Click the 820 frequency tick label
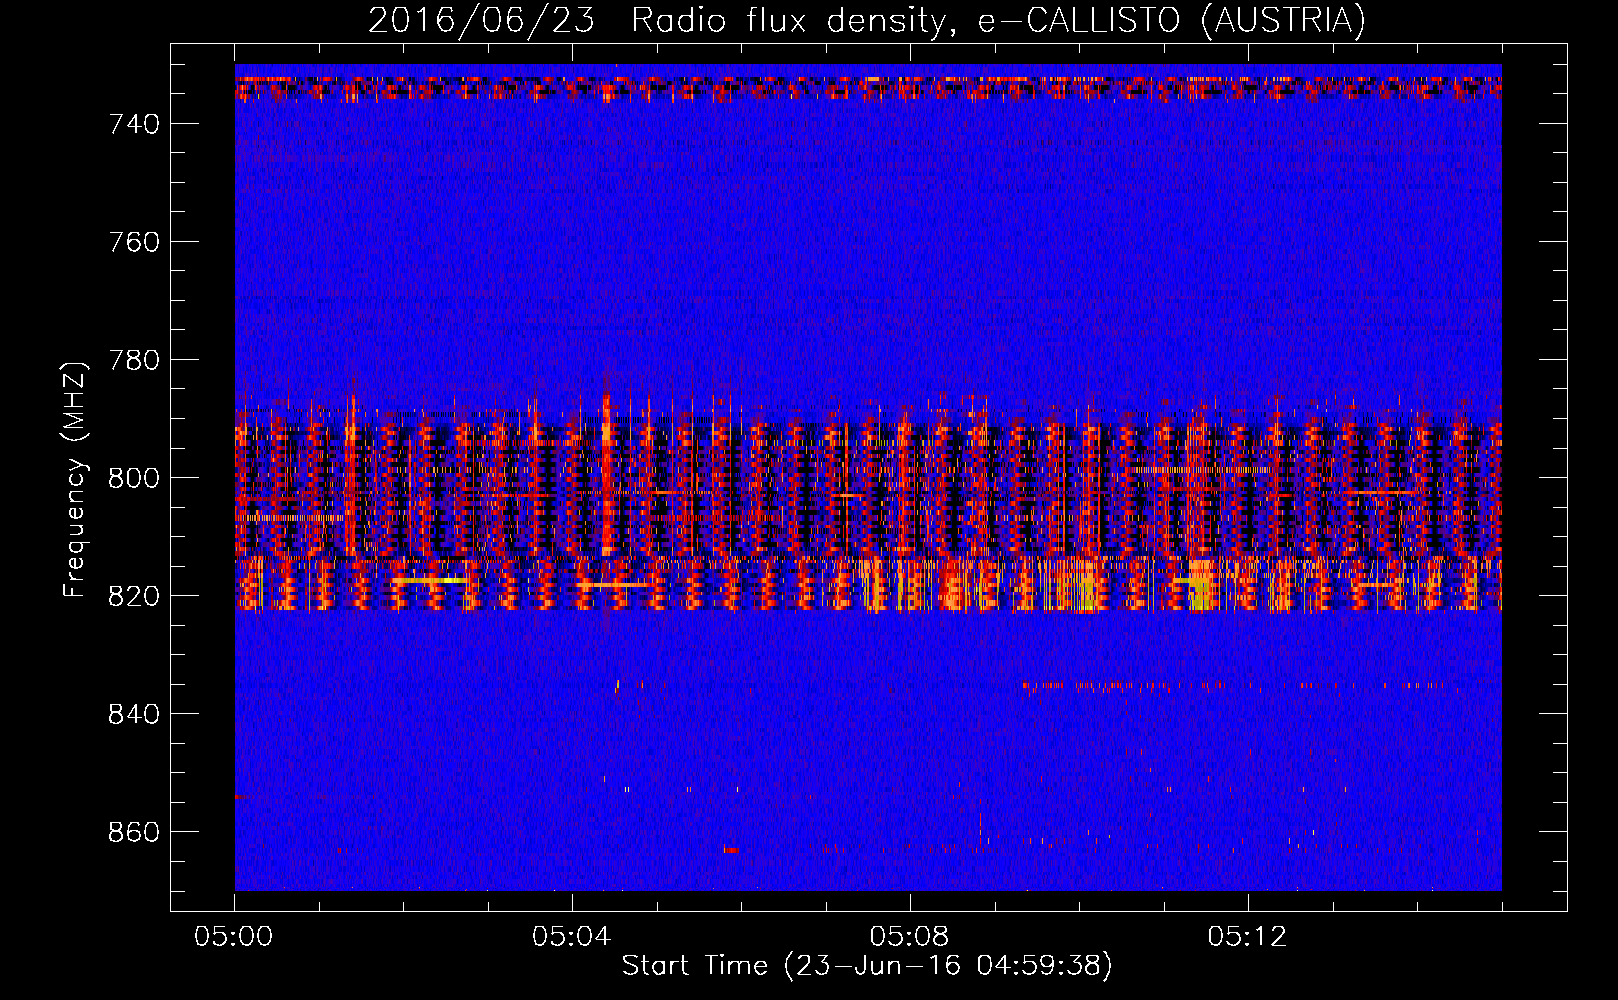 click(x=135, y=596)
